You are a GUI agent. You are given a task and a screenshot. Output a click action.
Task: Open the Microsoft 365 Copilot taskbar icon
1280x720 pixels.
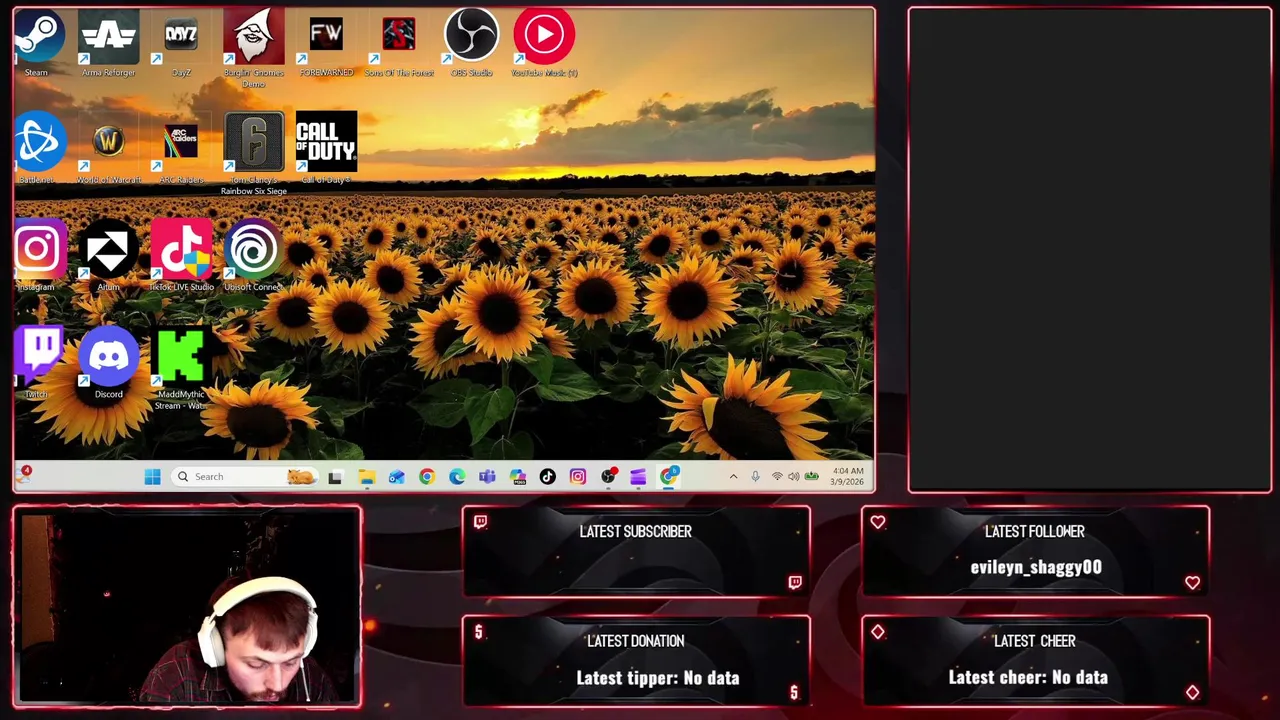point(517,477)
